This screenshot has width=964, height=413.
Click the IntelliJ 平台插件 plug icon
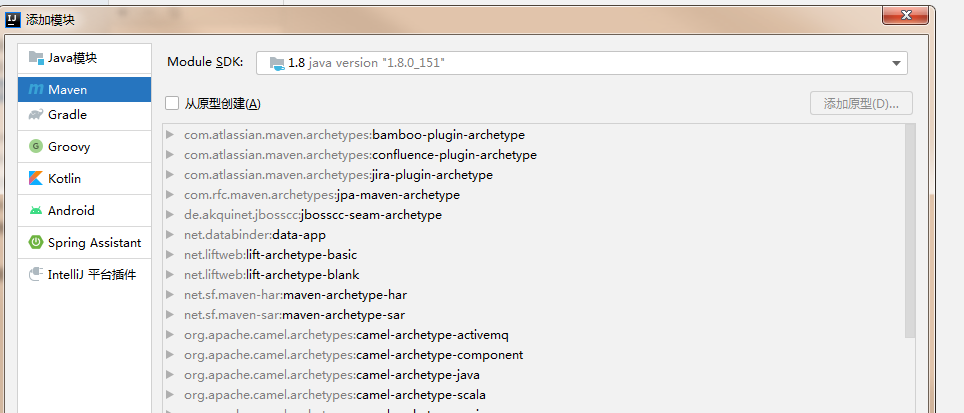[36, 274]
